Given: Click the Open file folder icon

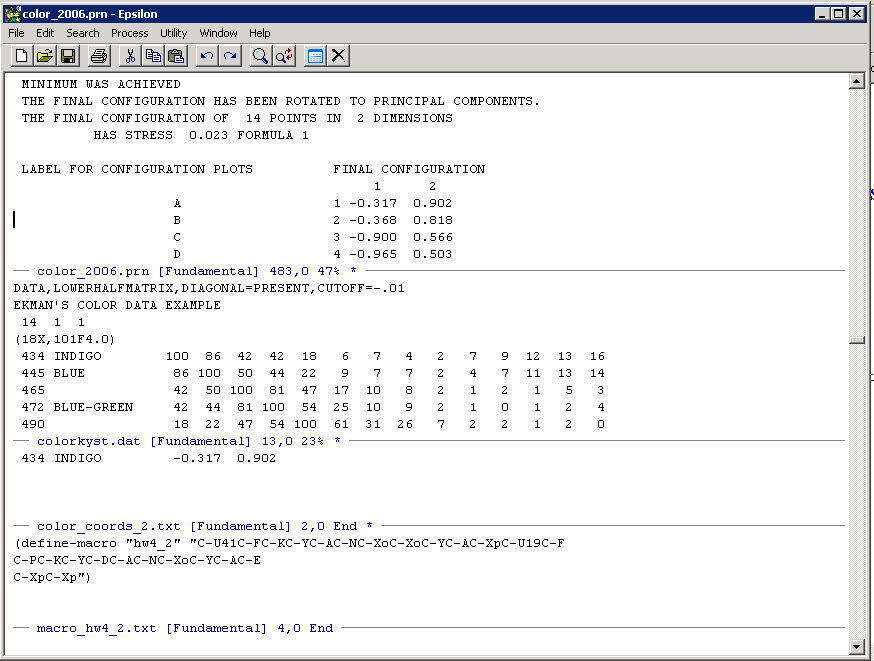Looking at the screenshot, I should (45, 56).
